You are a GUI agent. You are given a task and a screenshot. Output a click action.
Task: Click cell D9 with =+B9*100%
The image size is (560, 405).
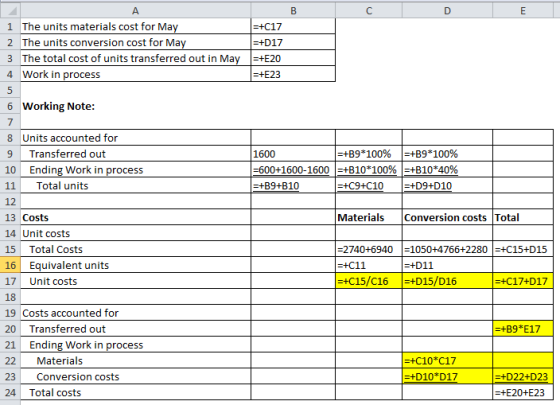(447, 154)
